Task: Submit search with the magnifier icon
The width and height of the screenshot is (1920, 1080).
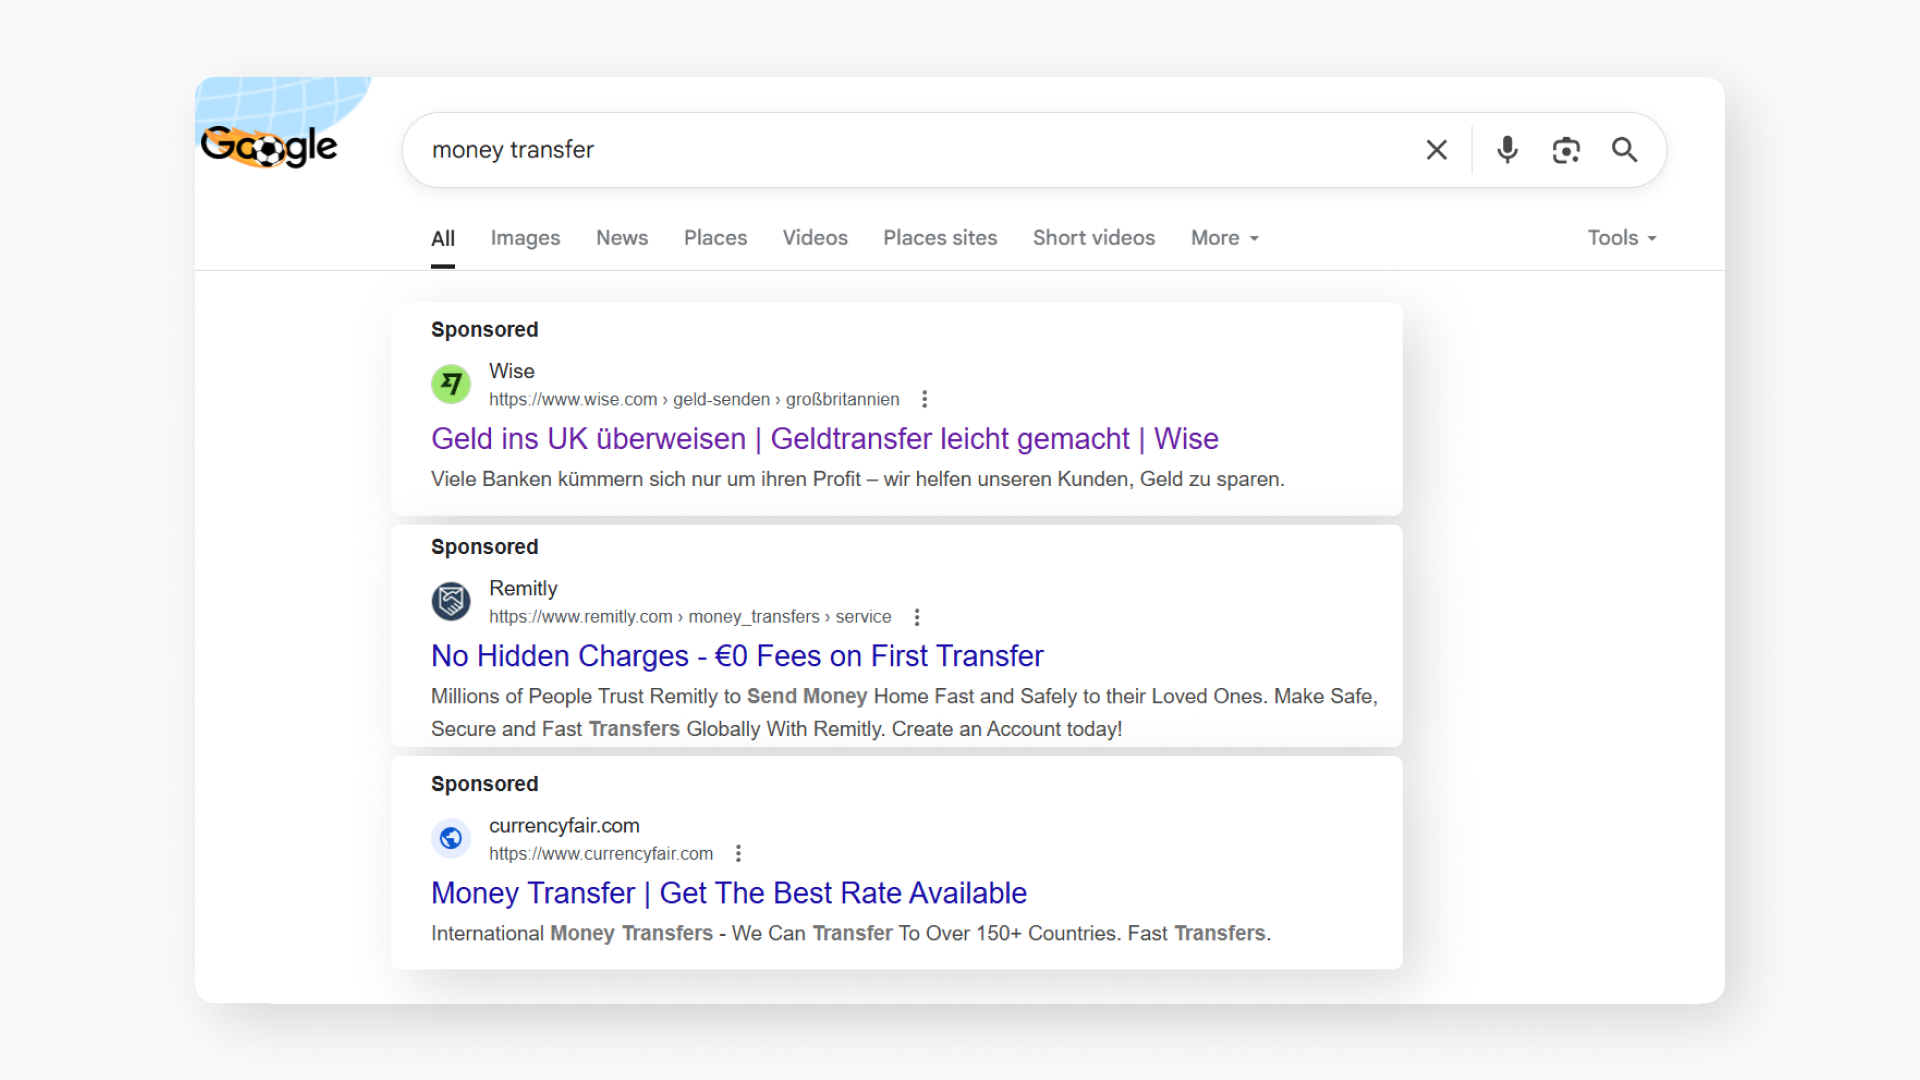Action: coord(1625,150)
